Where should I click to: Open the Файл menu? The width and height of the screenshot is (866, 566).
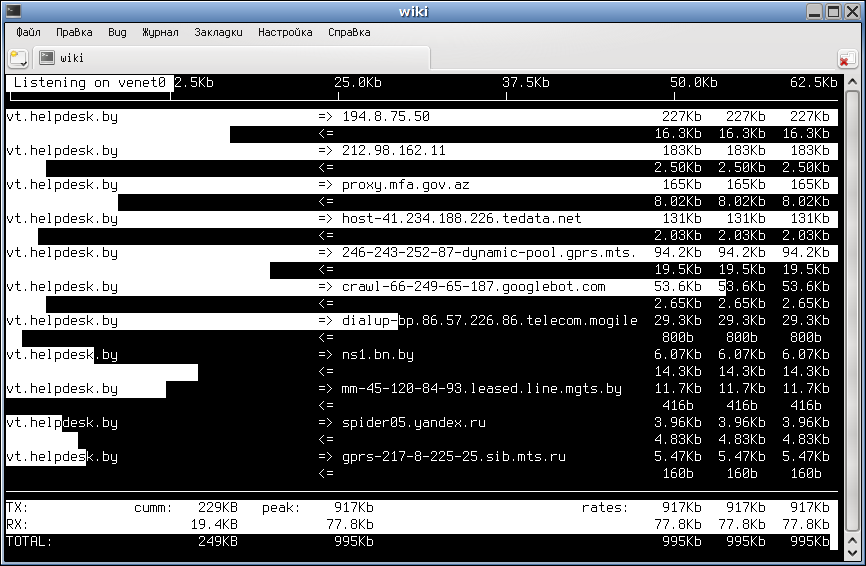tap(27, 32)
